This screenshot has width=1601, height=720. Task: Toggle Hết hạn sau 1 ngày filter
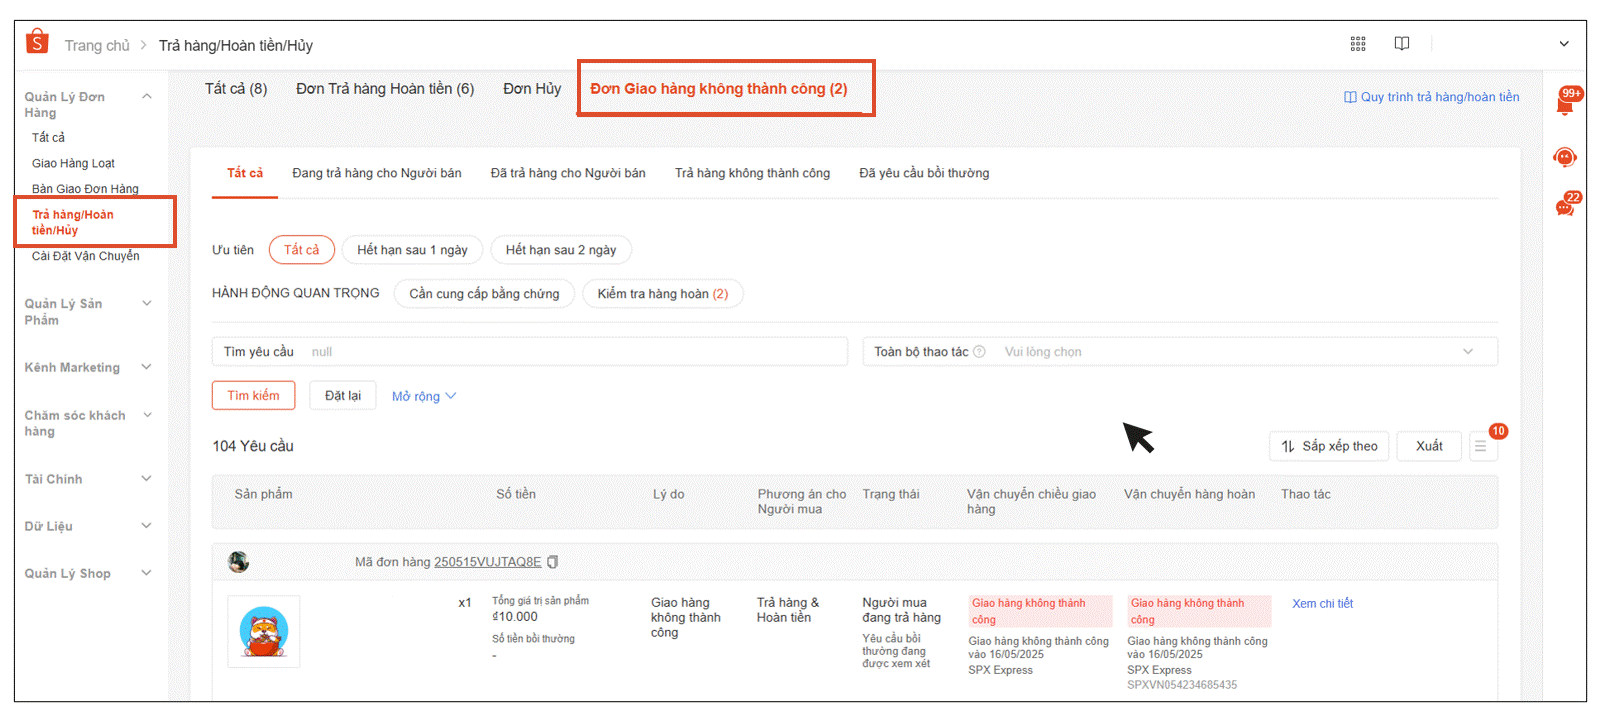pyautogui.click(x=413, y=250)
